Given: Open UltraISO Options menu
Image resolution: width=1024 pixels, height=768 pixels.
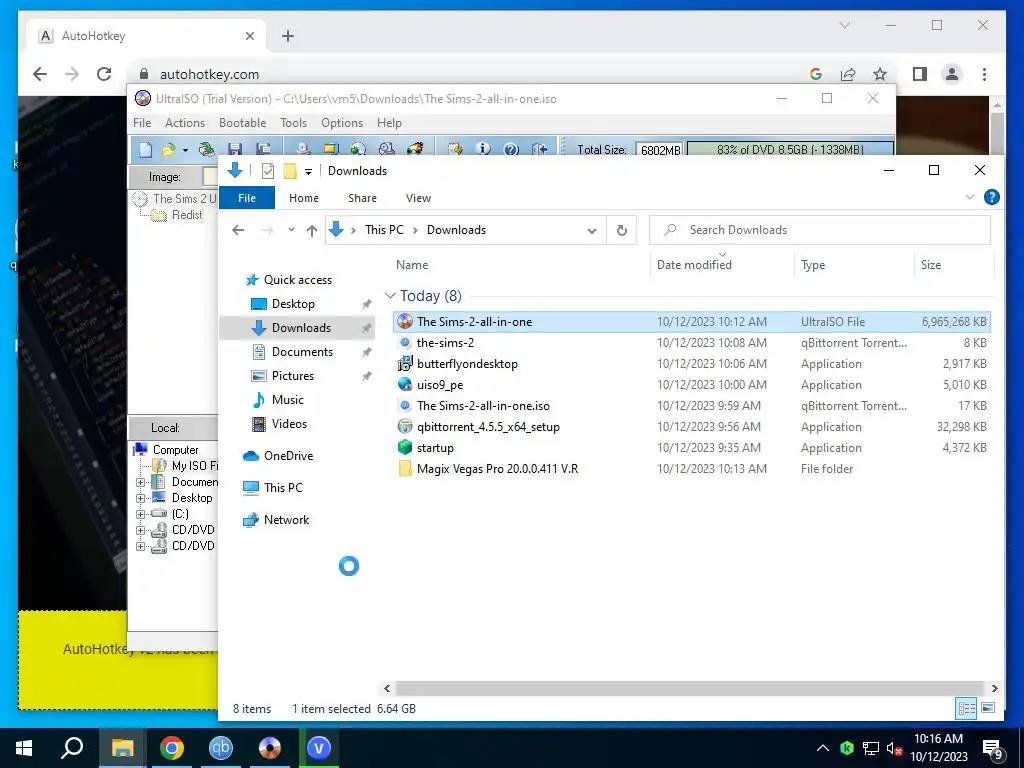Looking at the screenshot, I should pyautogui.click(x=342, y=123).
